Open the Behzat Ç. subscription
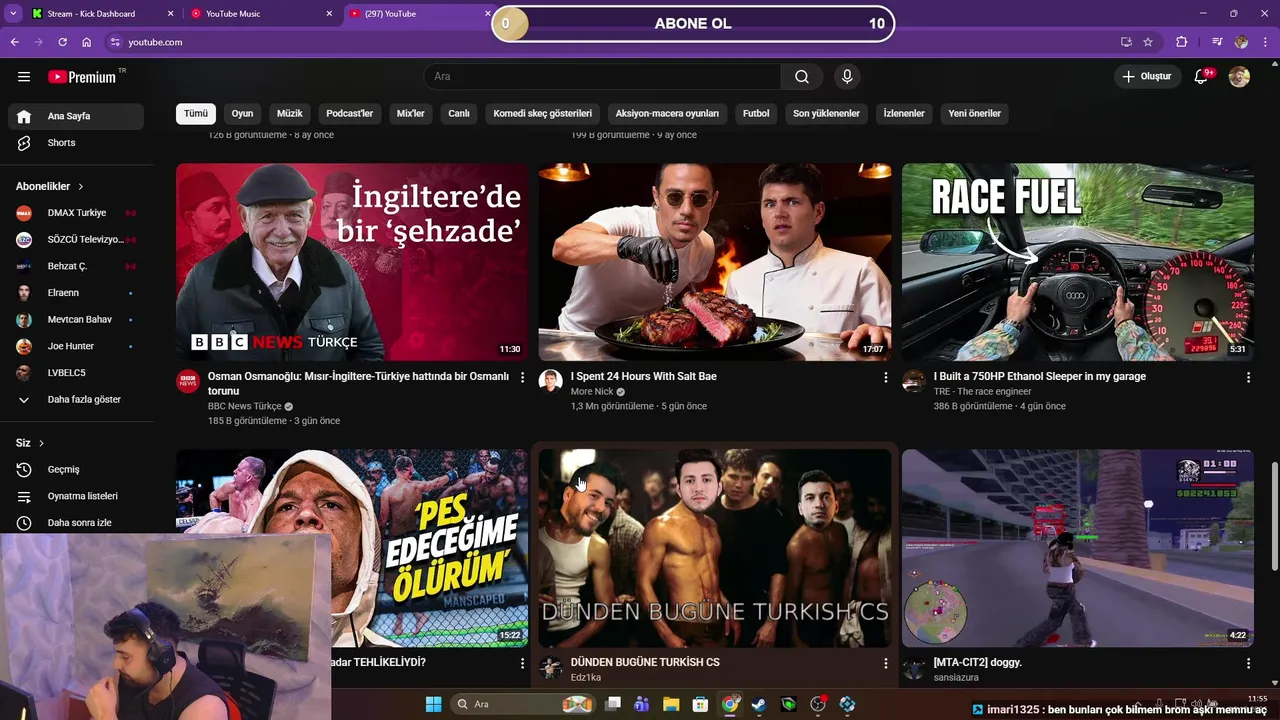The height and width of the screenshot is (720, 1280). tap(76, 266)
